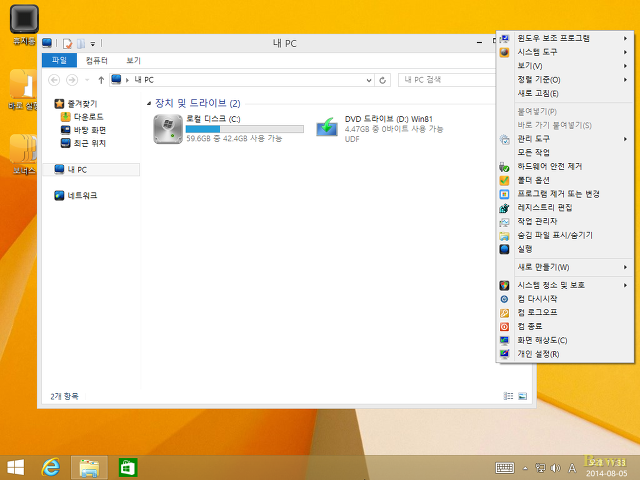This screenshot has height=480, width=640.
Task: Click the 컴 다시시작 icon
Action: [x=504, y=299]
